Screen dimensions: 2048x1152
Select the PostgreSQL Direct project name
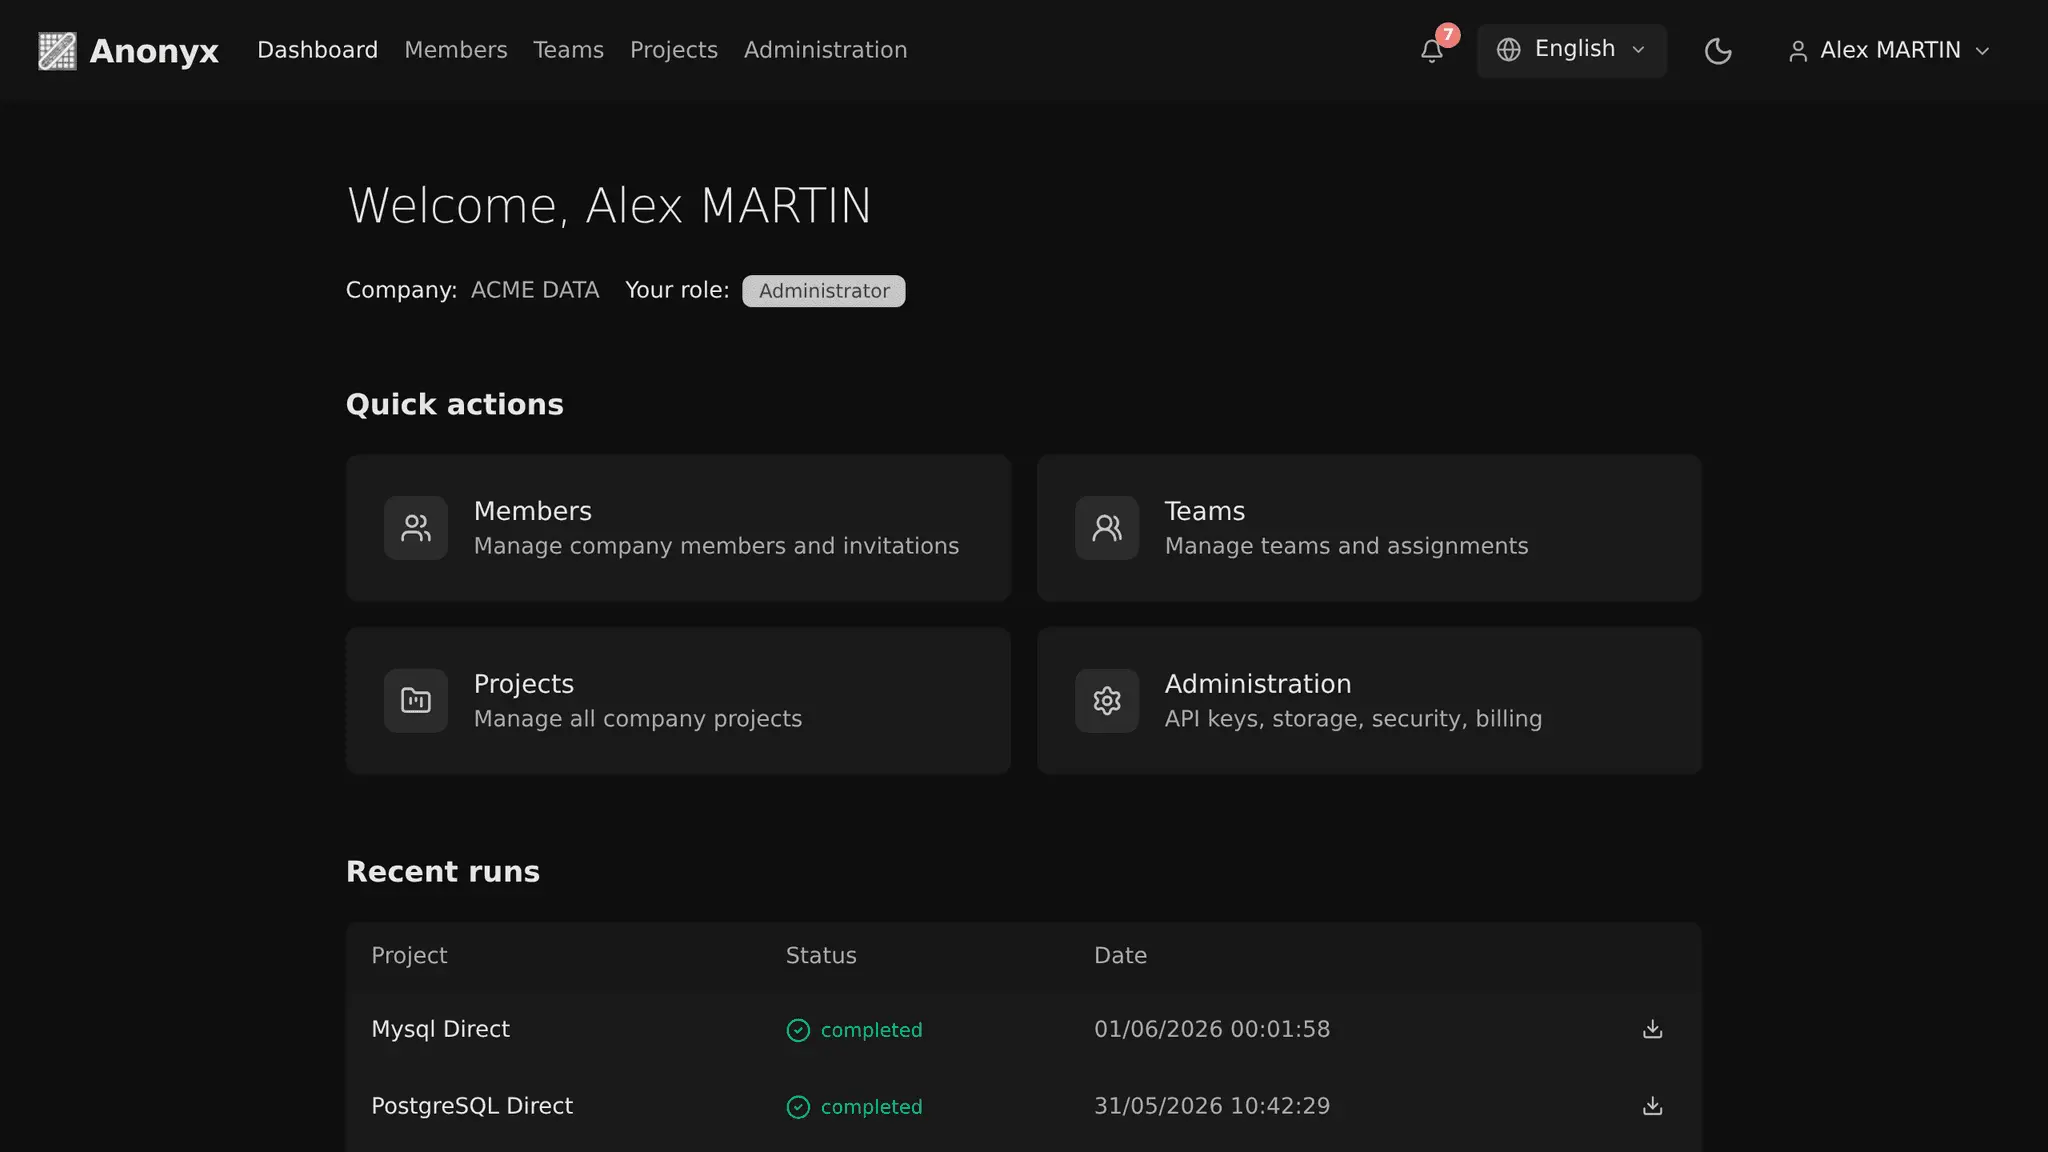472,1106
